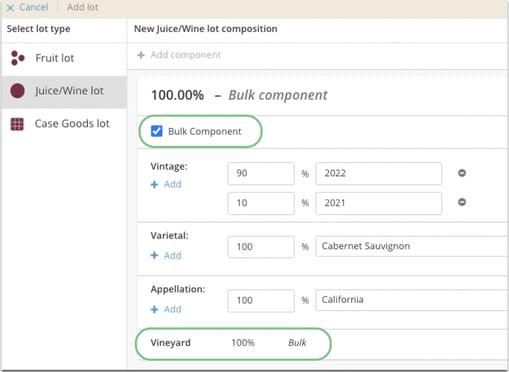Image resolution: width=509 pixels, height=372 pixels.
Task: Click the Add component plus icon
Action: click(x=141, y=55)
